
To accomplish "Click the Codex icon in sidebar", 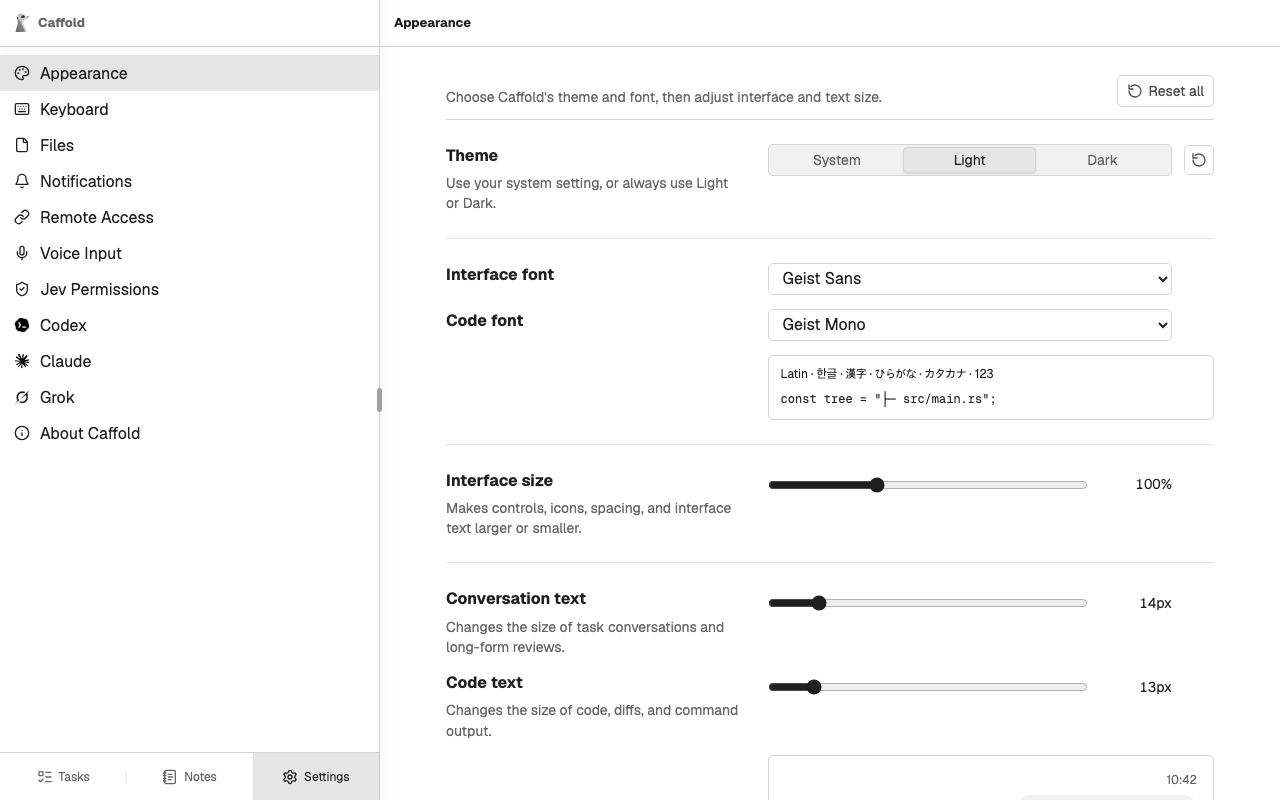I will pos(22,325).
